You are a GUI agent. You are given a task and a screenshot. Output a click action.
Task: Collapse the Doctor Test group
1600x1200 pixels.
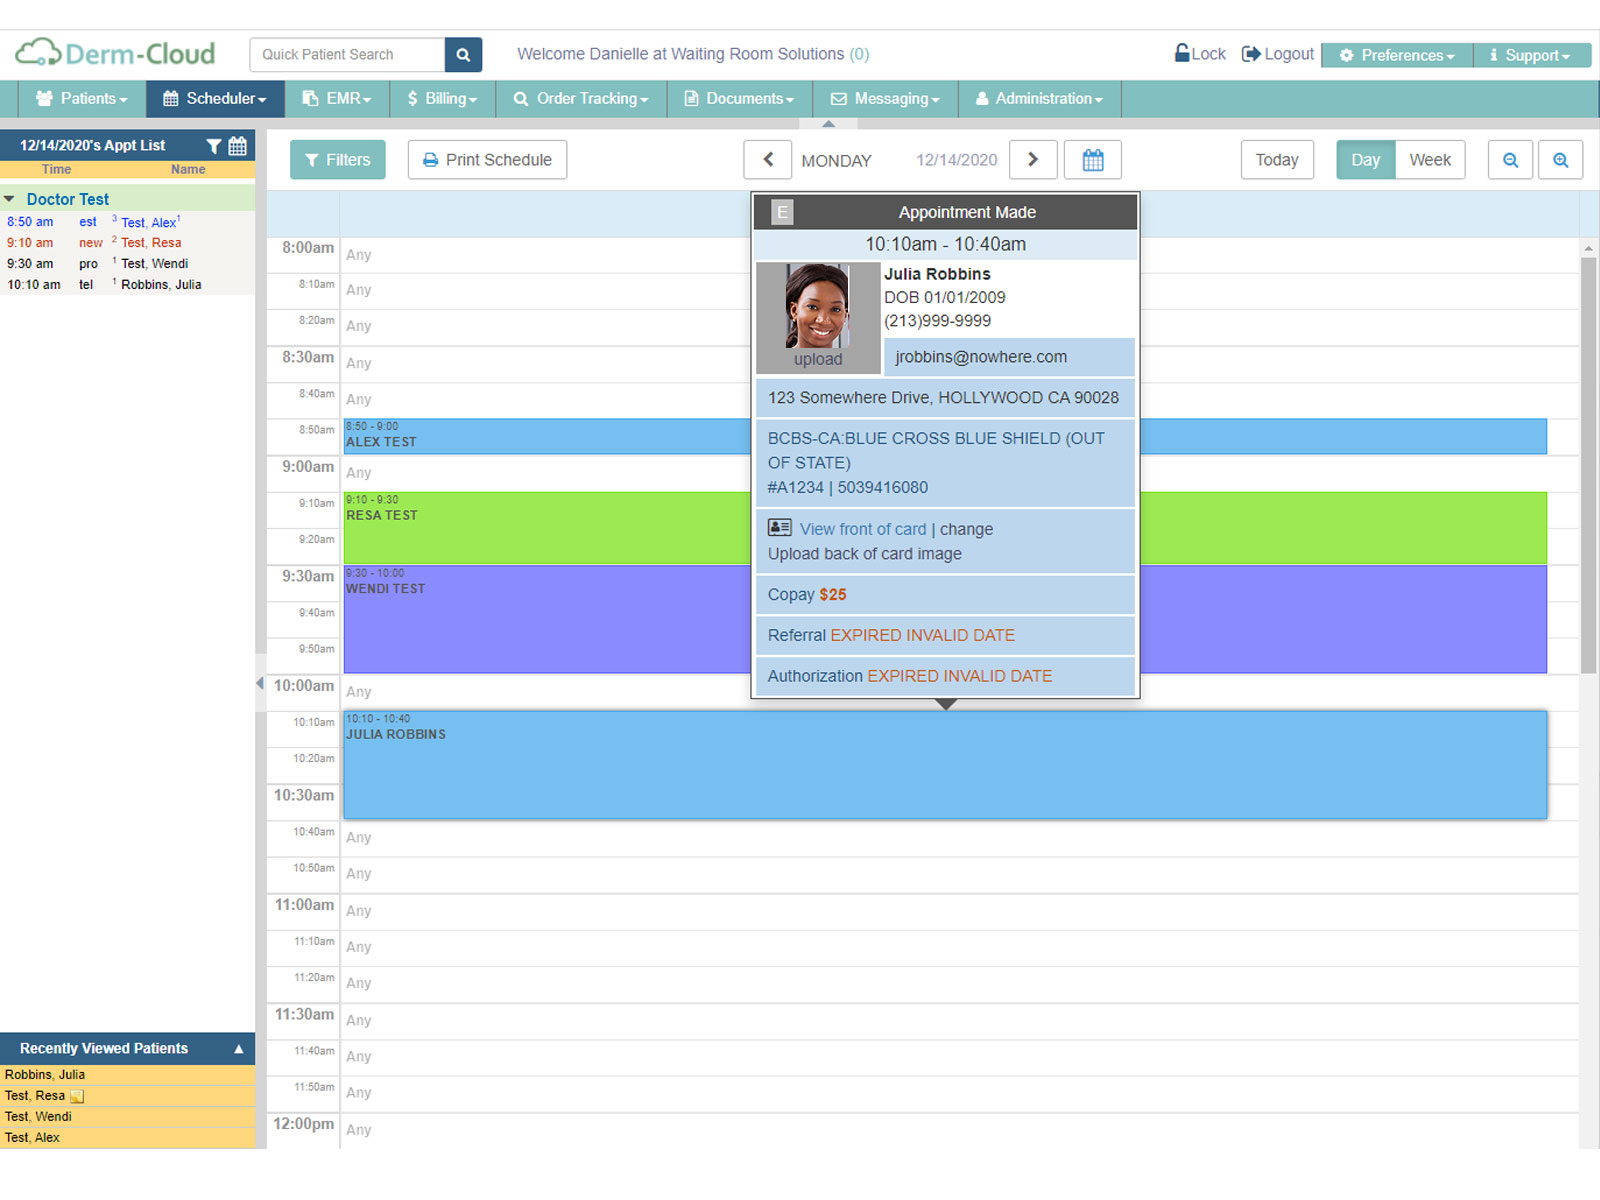(9, 199)
